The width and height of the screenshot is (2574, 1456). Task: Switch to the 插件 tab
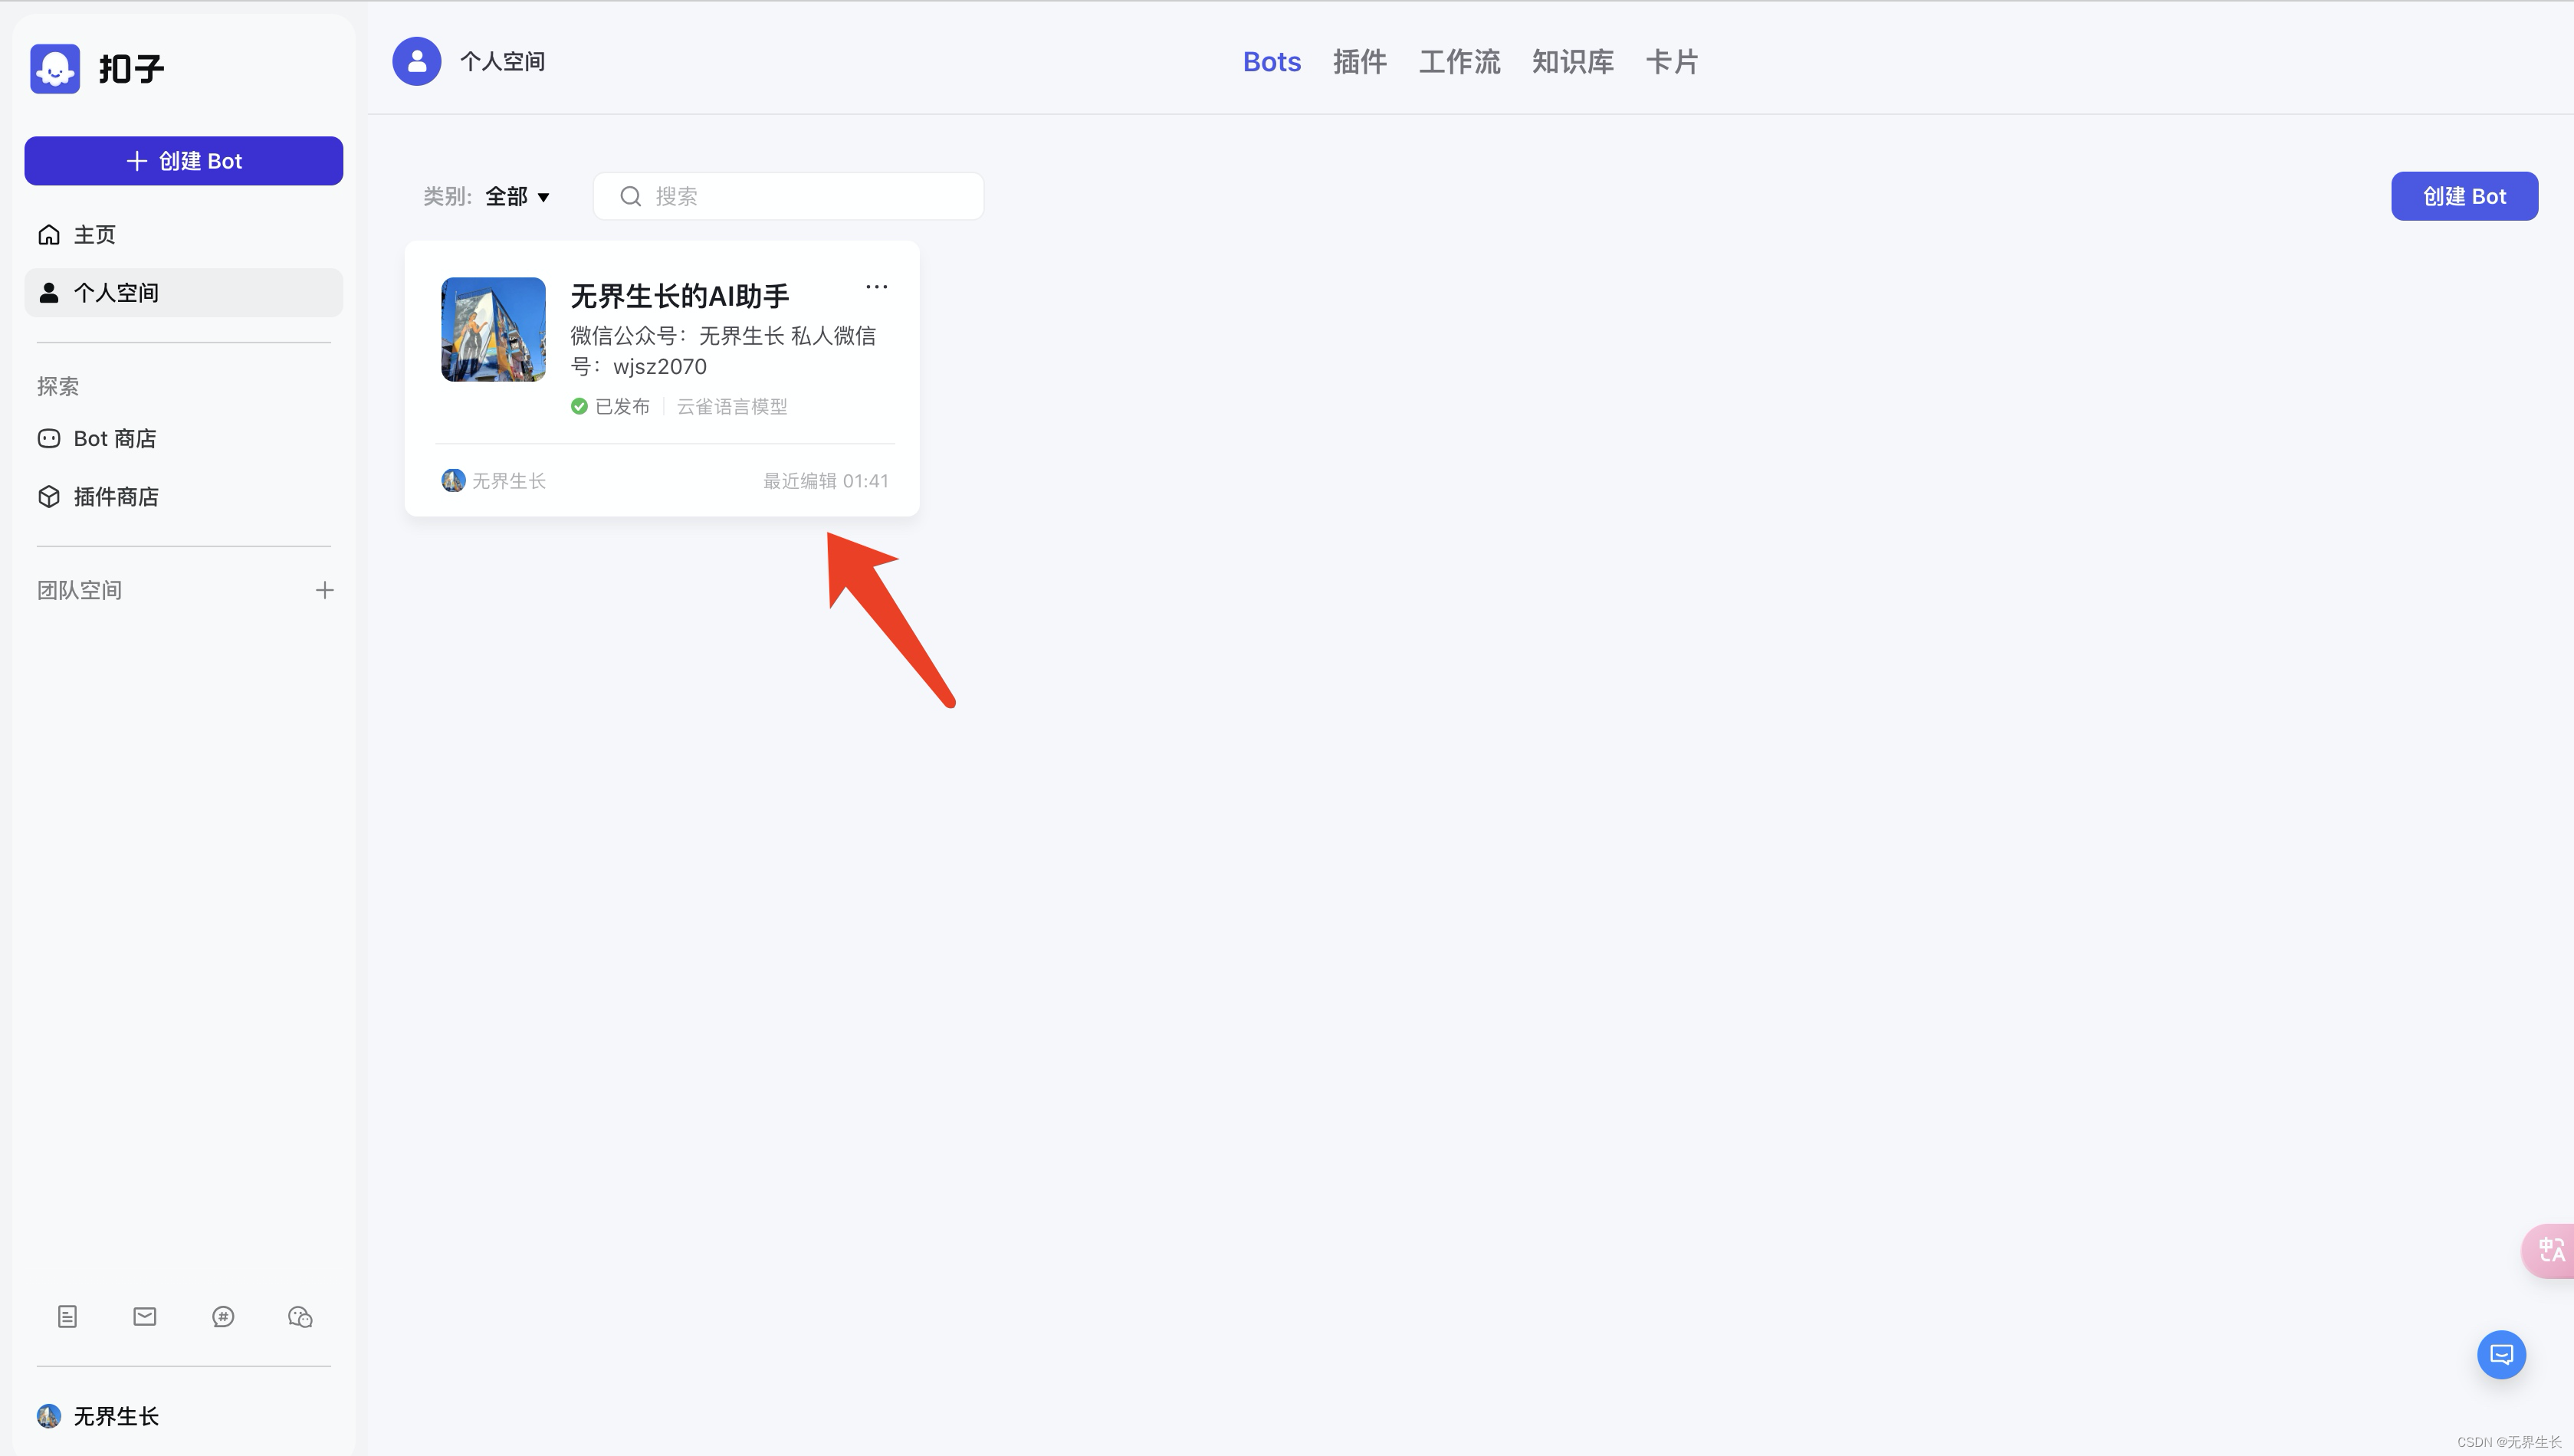click(1359, 62)
